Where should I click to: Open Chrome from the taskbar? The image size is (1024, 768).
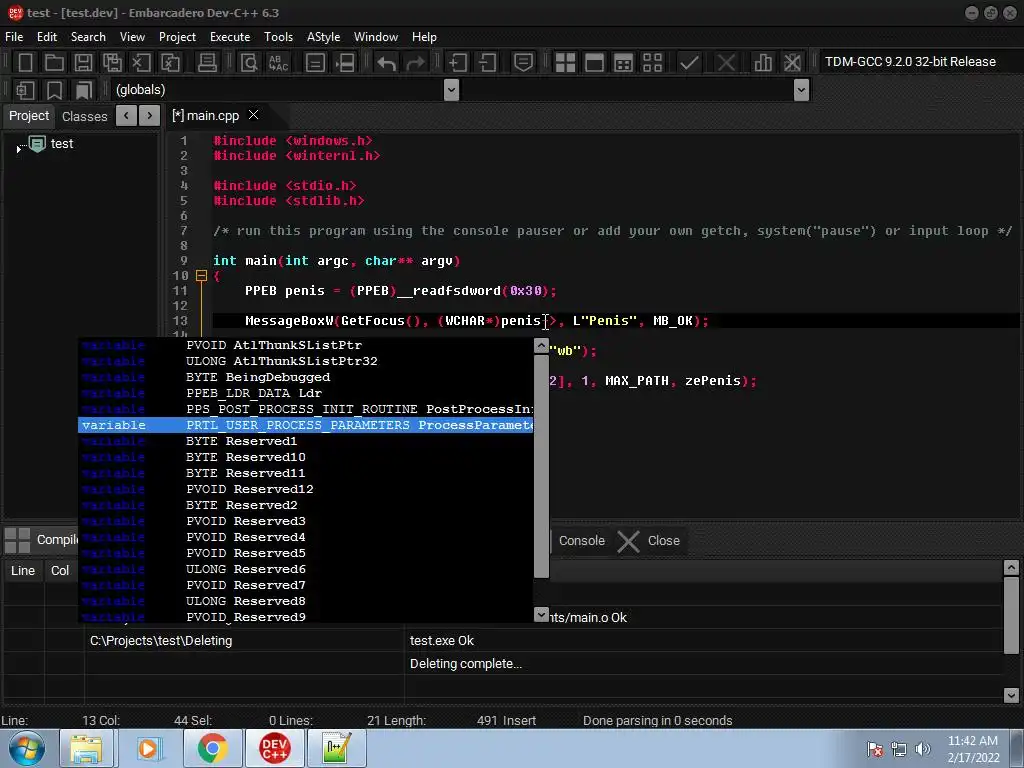212,748
